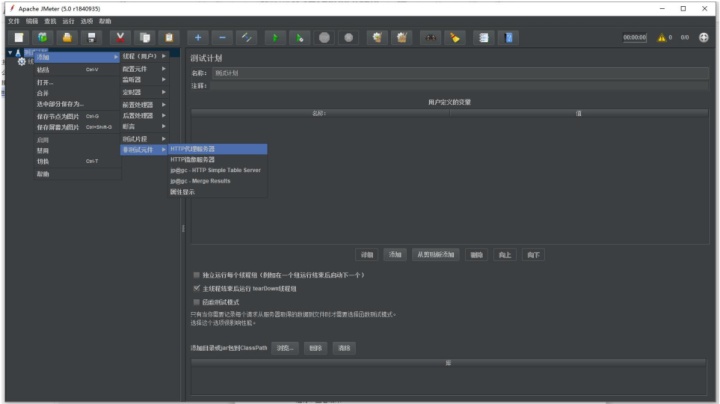This screenshot has height=404, width=720.
Task: Click 浏览... button beside ClassPath
Action: [285, 348]
